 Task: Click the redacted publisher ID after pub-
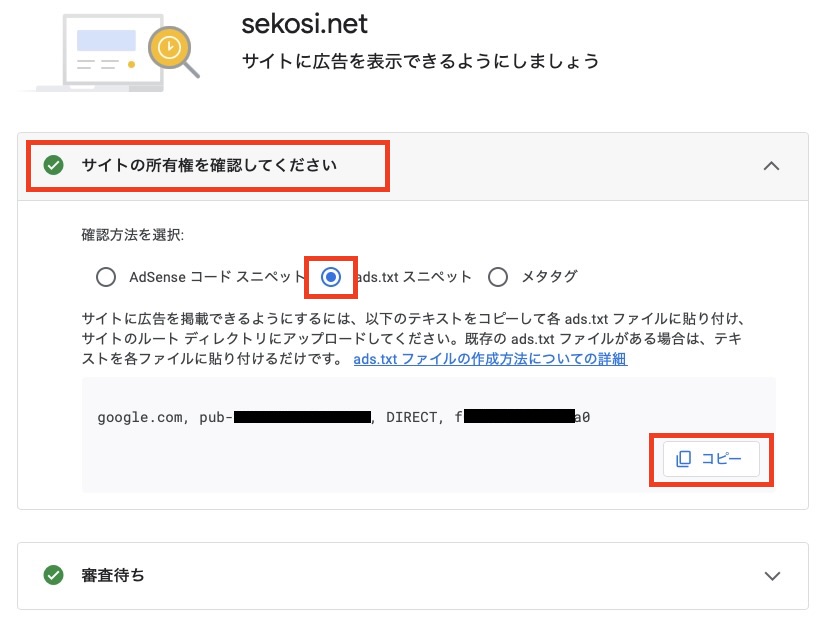pyautogui.click(x=302, y=417)
